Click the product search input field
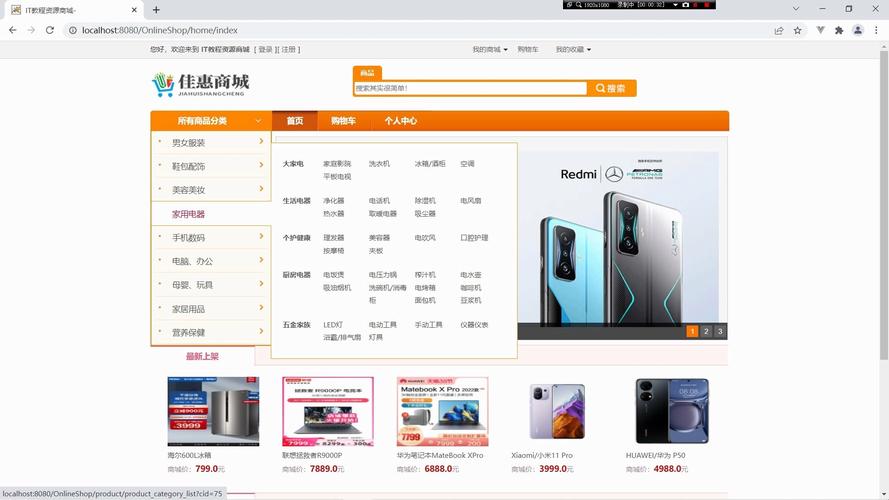The image size is (889, 500). pos(470,88)
